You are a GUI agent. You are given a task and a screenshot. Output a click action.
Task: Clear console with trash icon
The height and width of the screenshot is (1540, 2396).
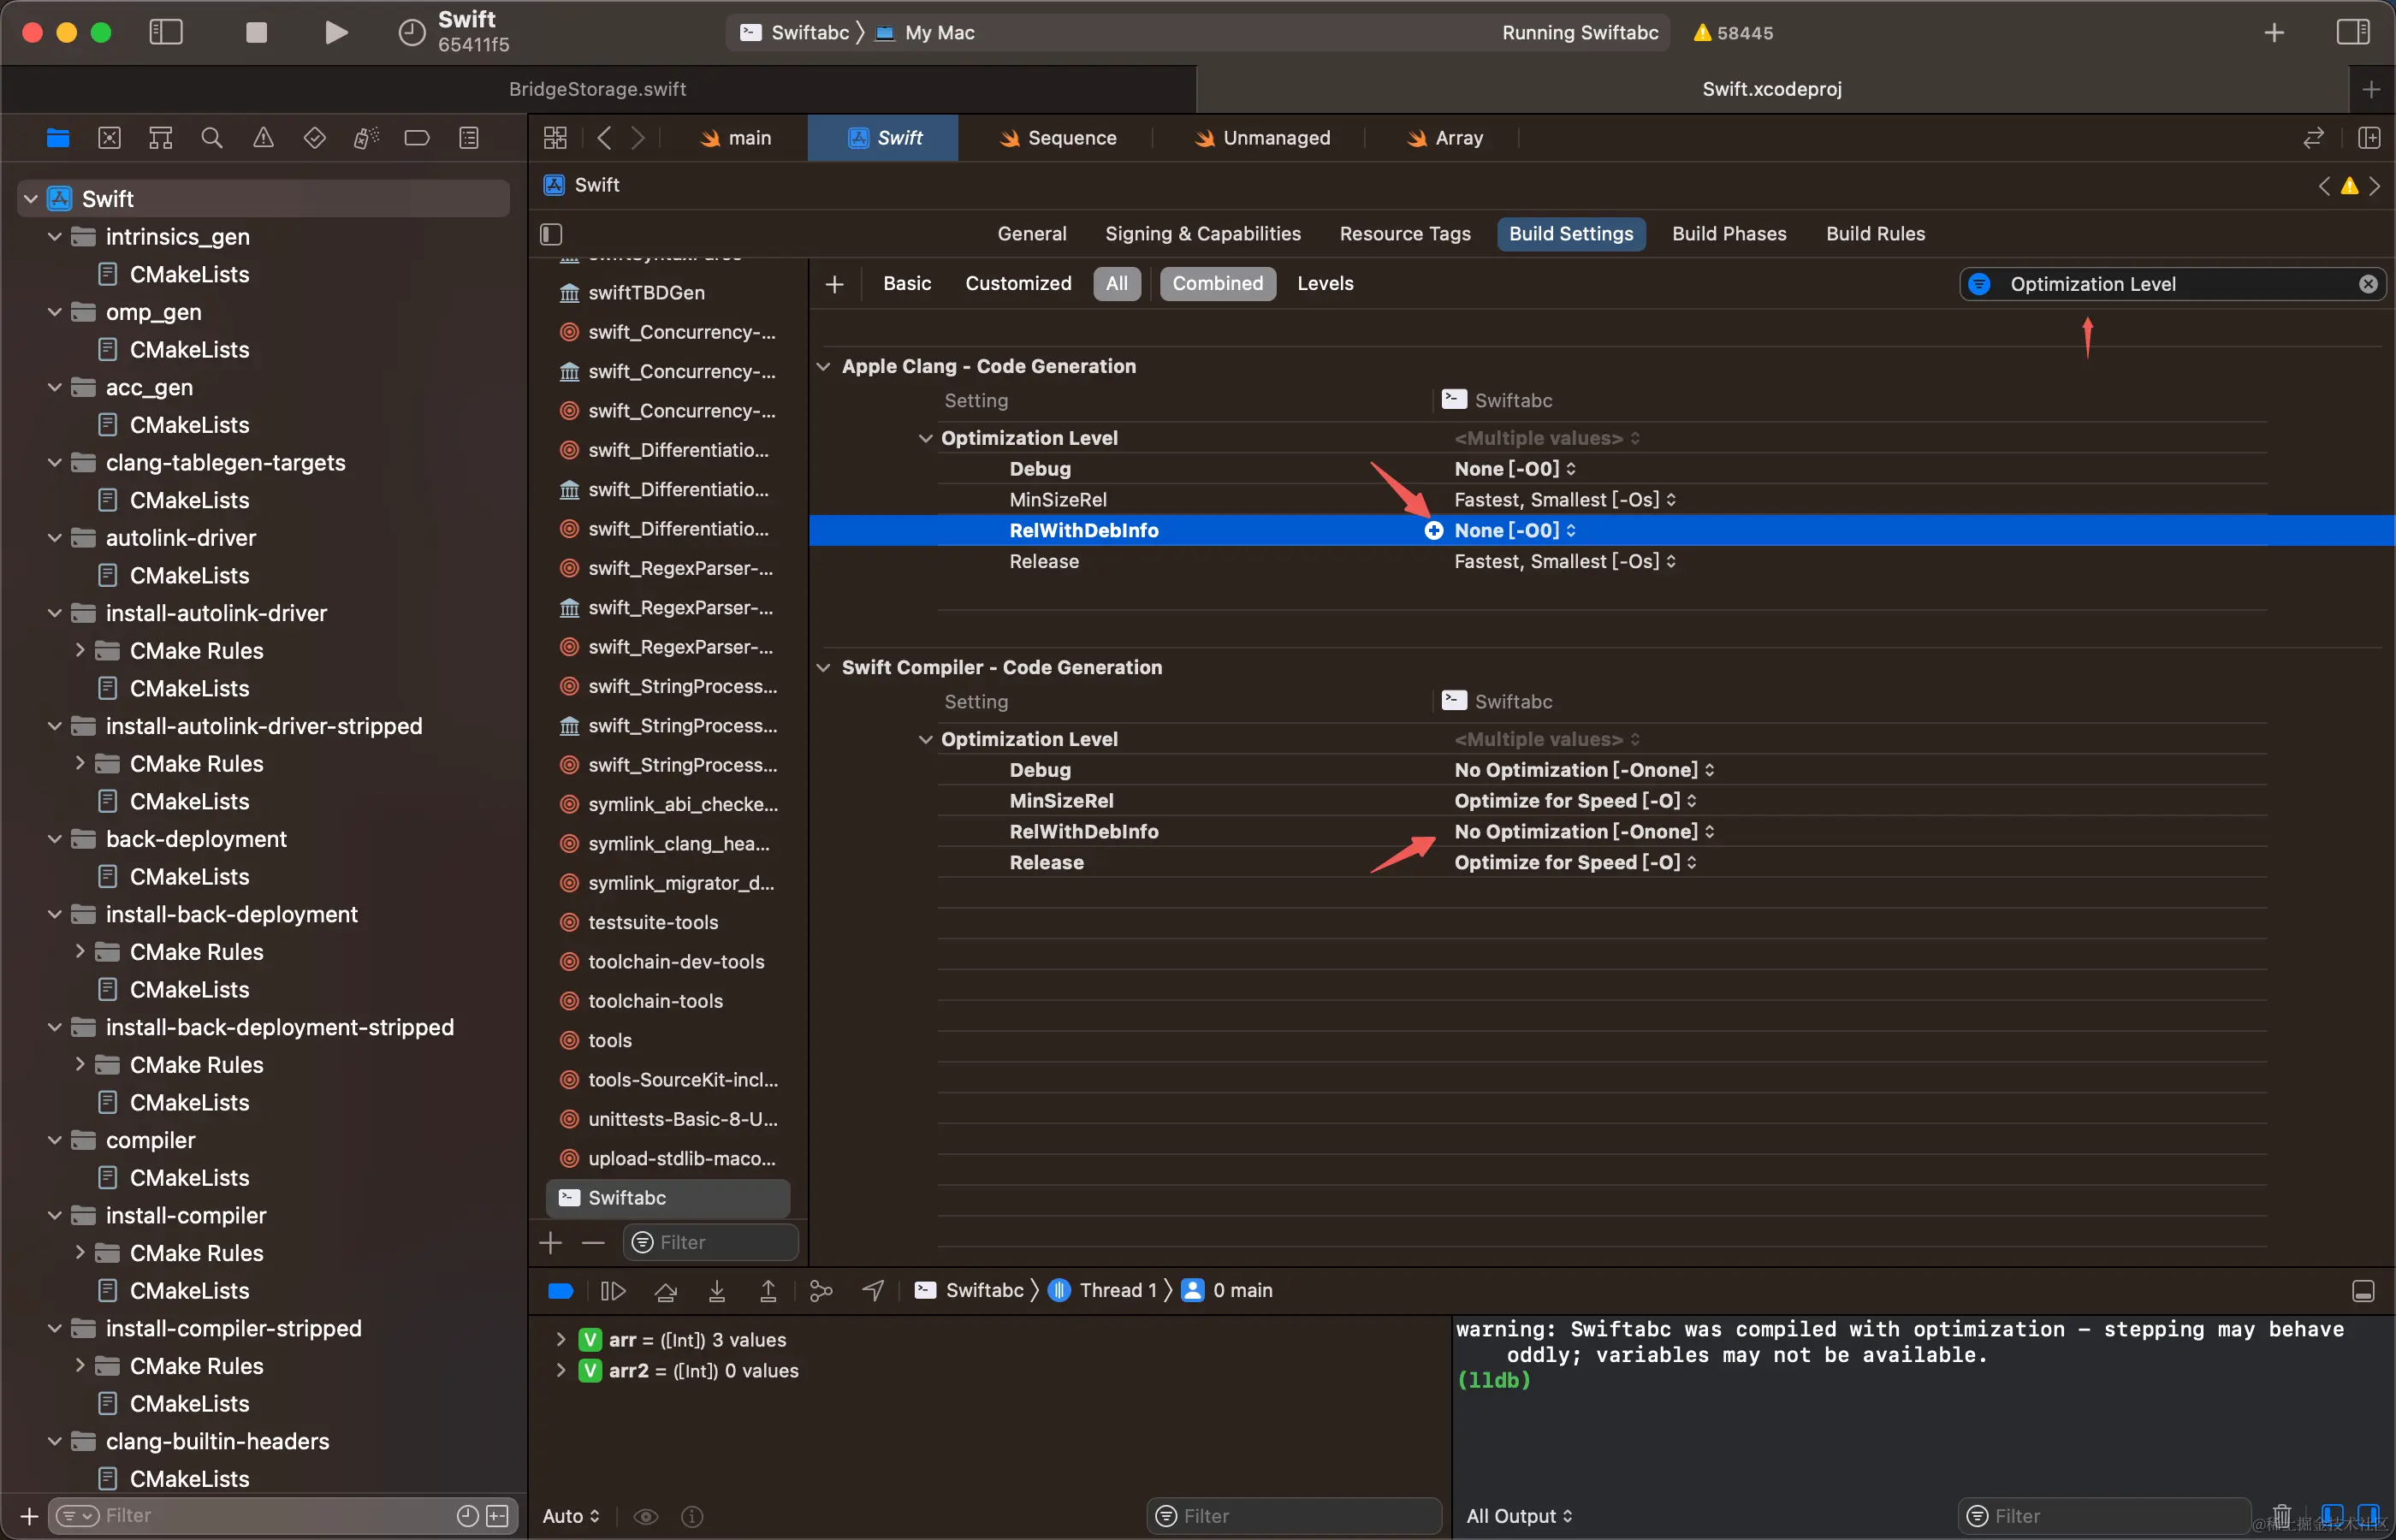[x=2281, y=1516]
